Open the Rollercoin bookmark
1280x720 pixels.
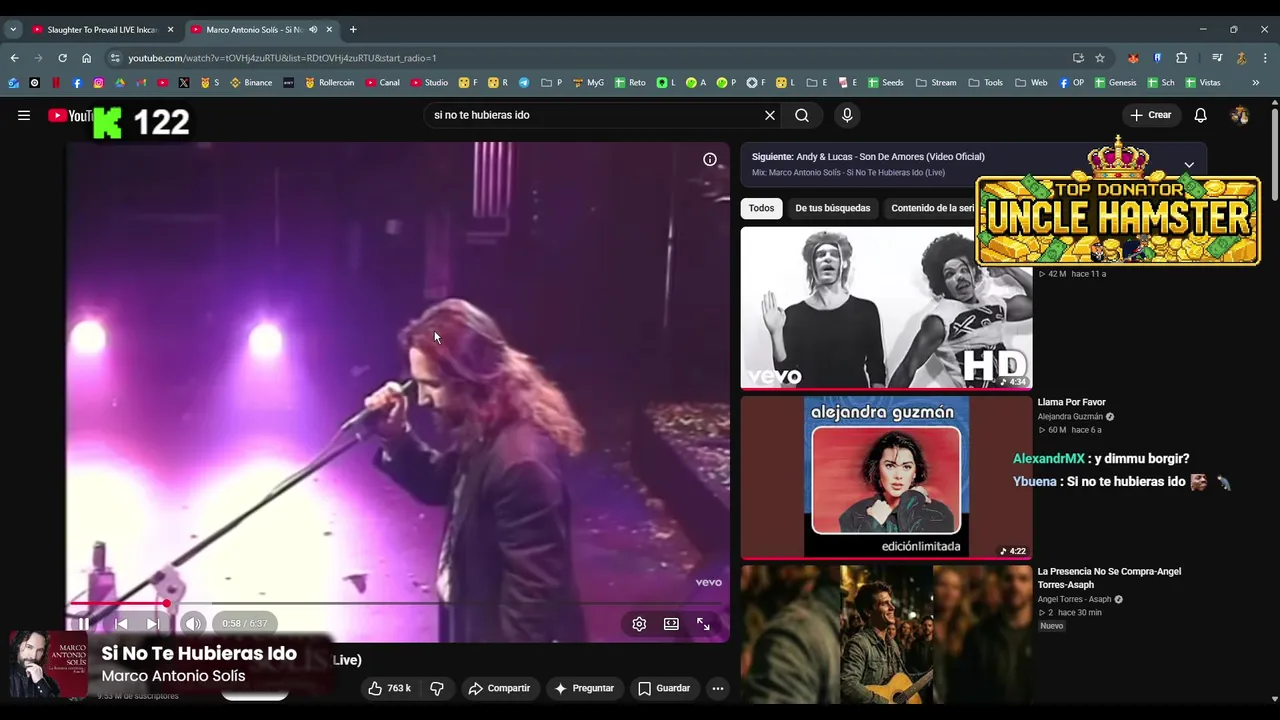tap(329, 83)
